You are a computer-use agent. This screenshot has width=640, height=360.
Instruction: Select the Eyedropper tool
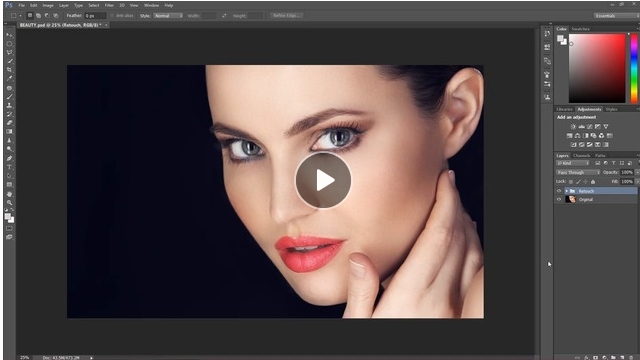tap(9, 78)
